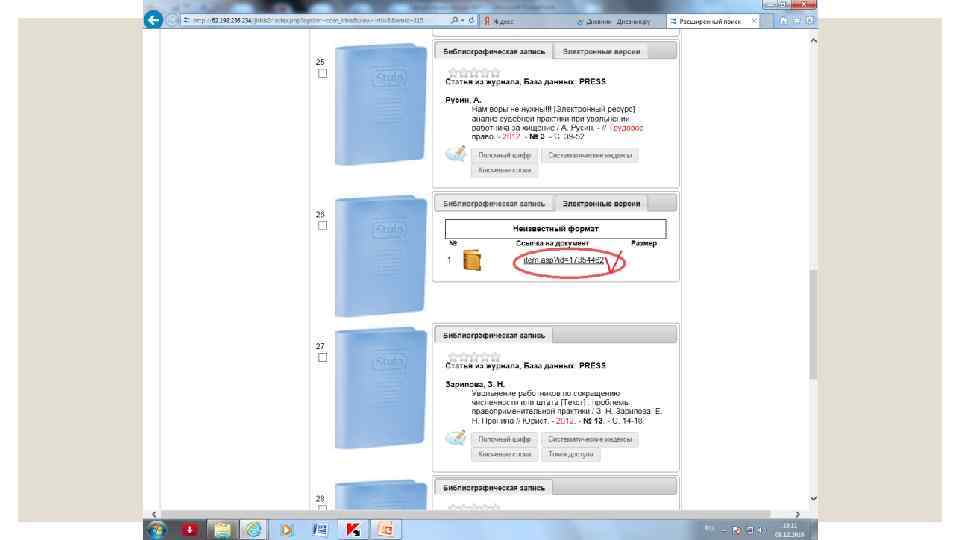
Task: Tick the checkbox for record 26
Action: [x=323, y=225]
